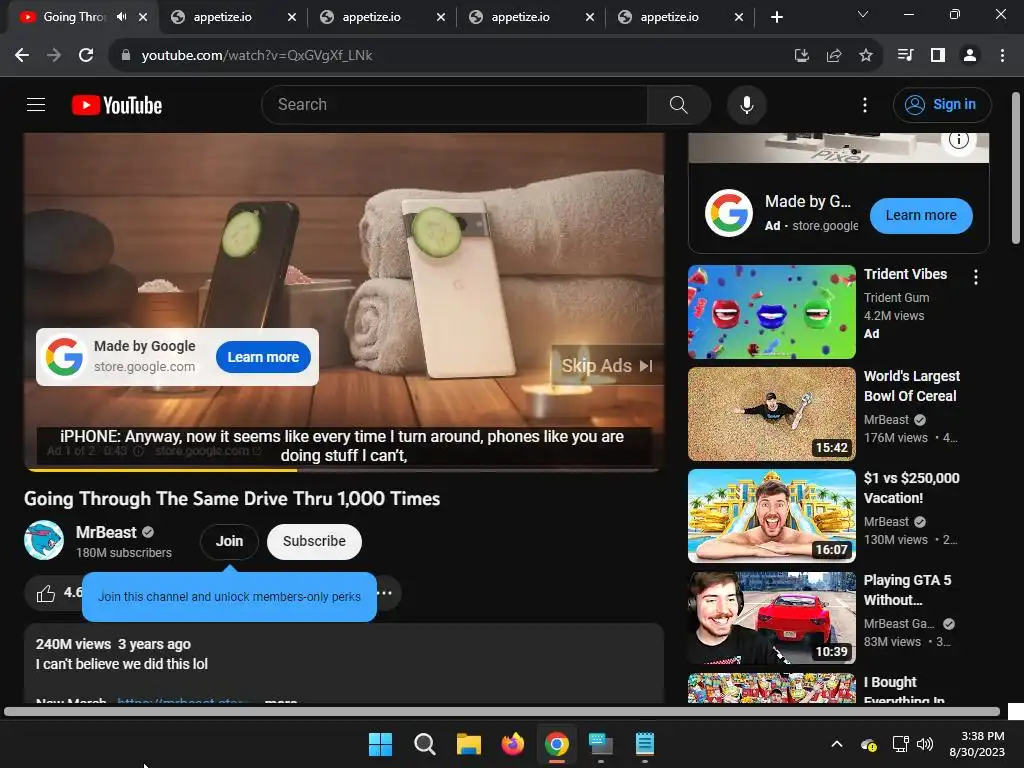Click the install app icon in address bar
The image size is (1024, 768).
(x=802, y=56)
